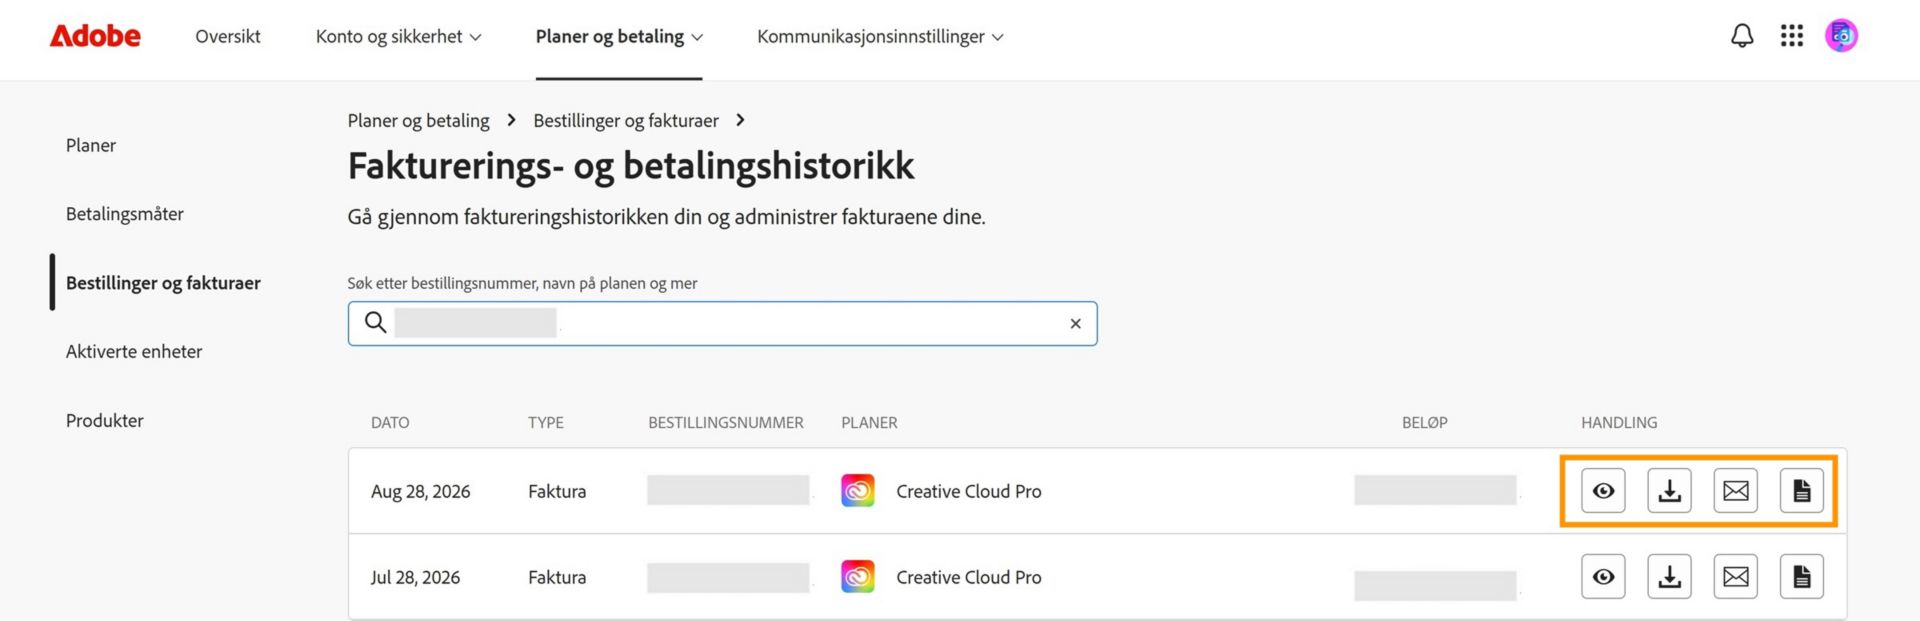Click the TYPE column header
Image resolution: width=1920 pixels, height=621 pixels.
(x=546, y=423)
